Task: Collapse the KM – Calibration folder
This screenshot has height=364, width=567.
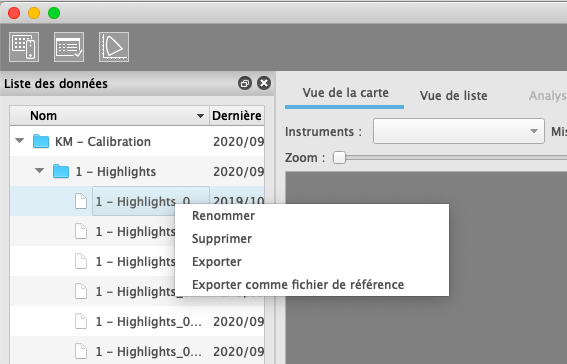Action: pos(20,141)
